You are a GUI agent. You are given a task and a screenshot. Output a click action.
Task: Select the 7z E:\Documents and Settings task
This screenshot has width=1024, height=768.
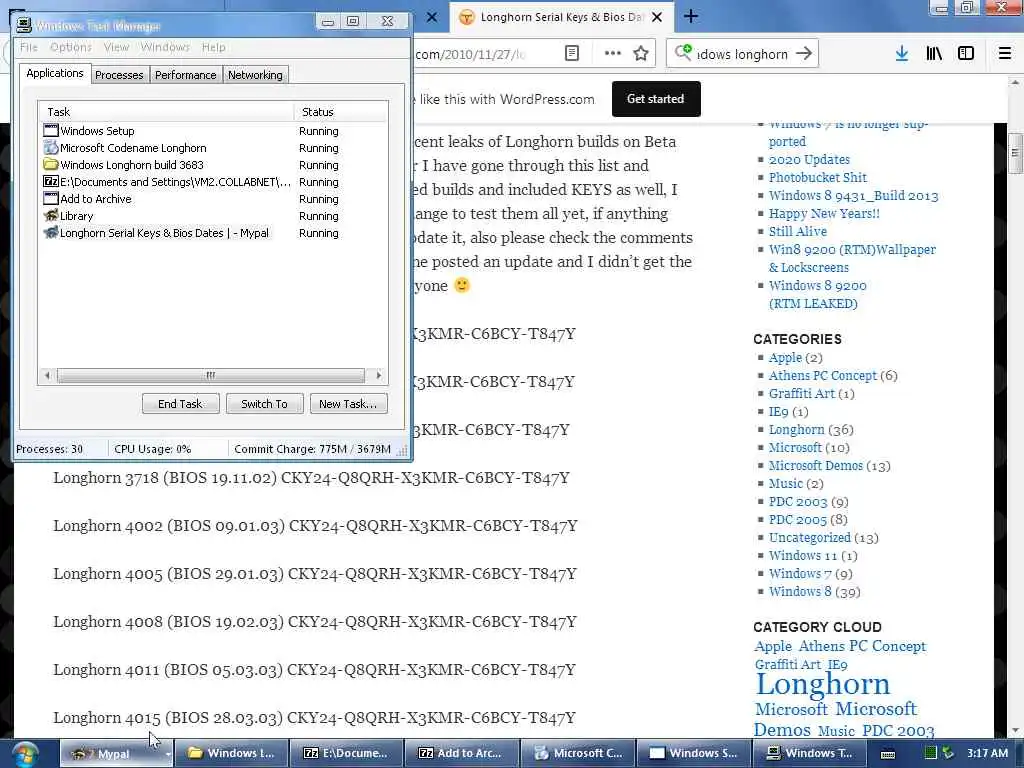pos(212,182)
